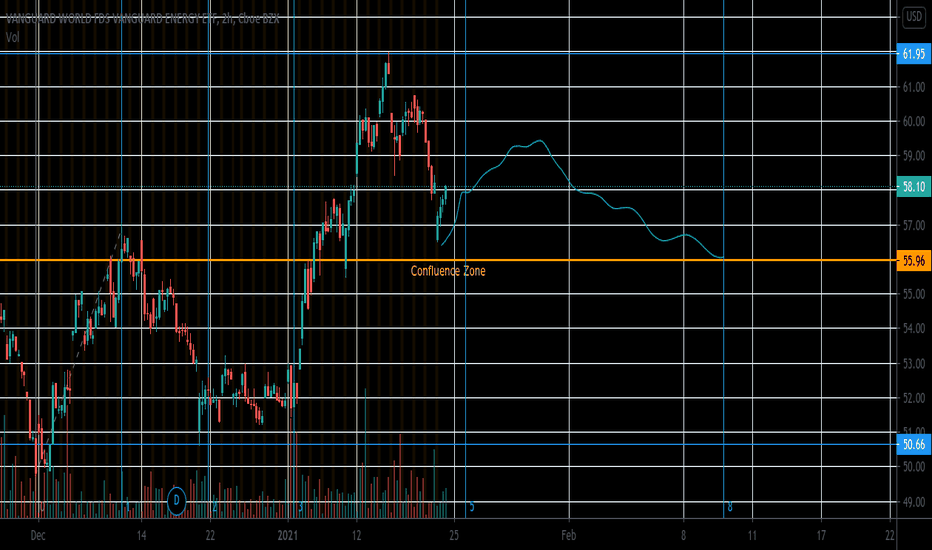Click the Dec date on time axis

(38, 536)
